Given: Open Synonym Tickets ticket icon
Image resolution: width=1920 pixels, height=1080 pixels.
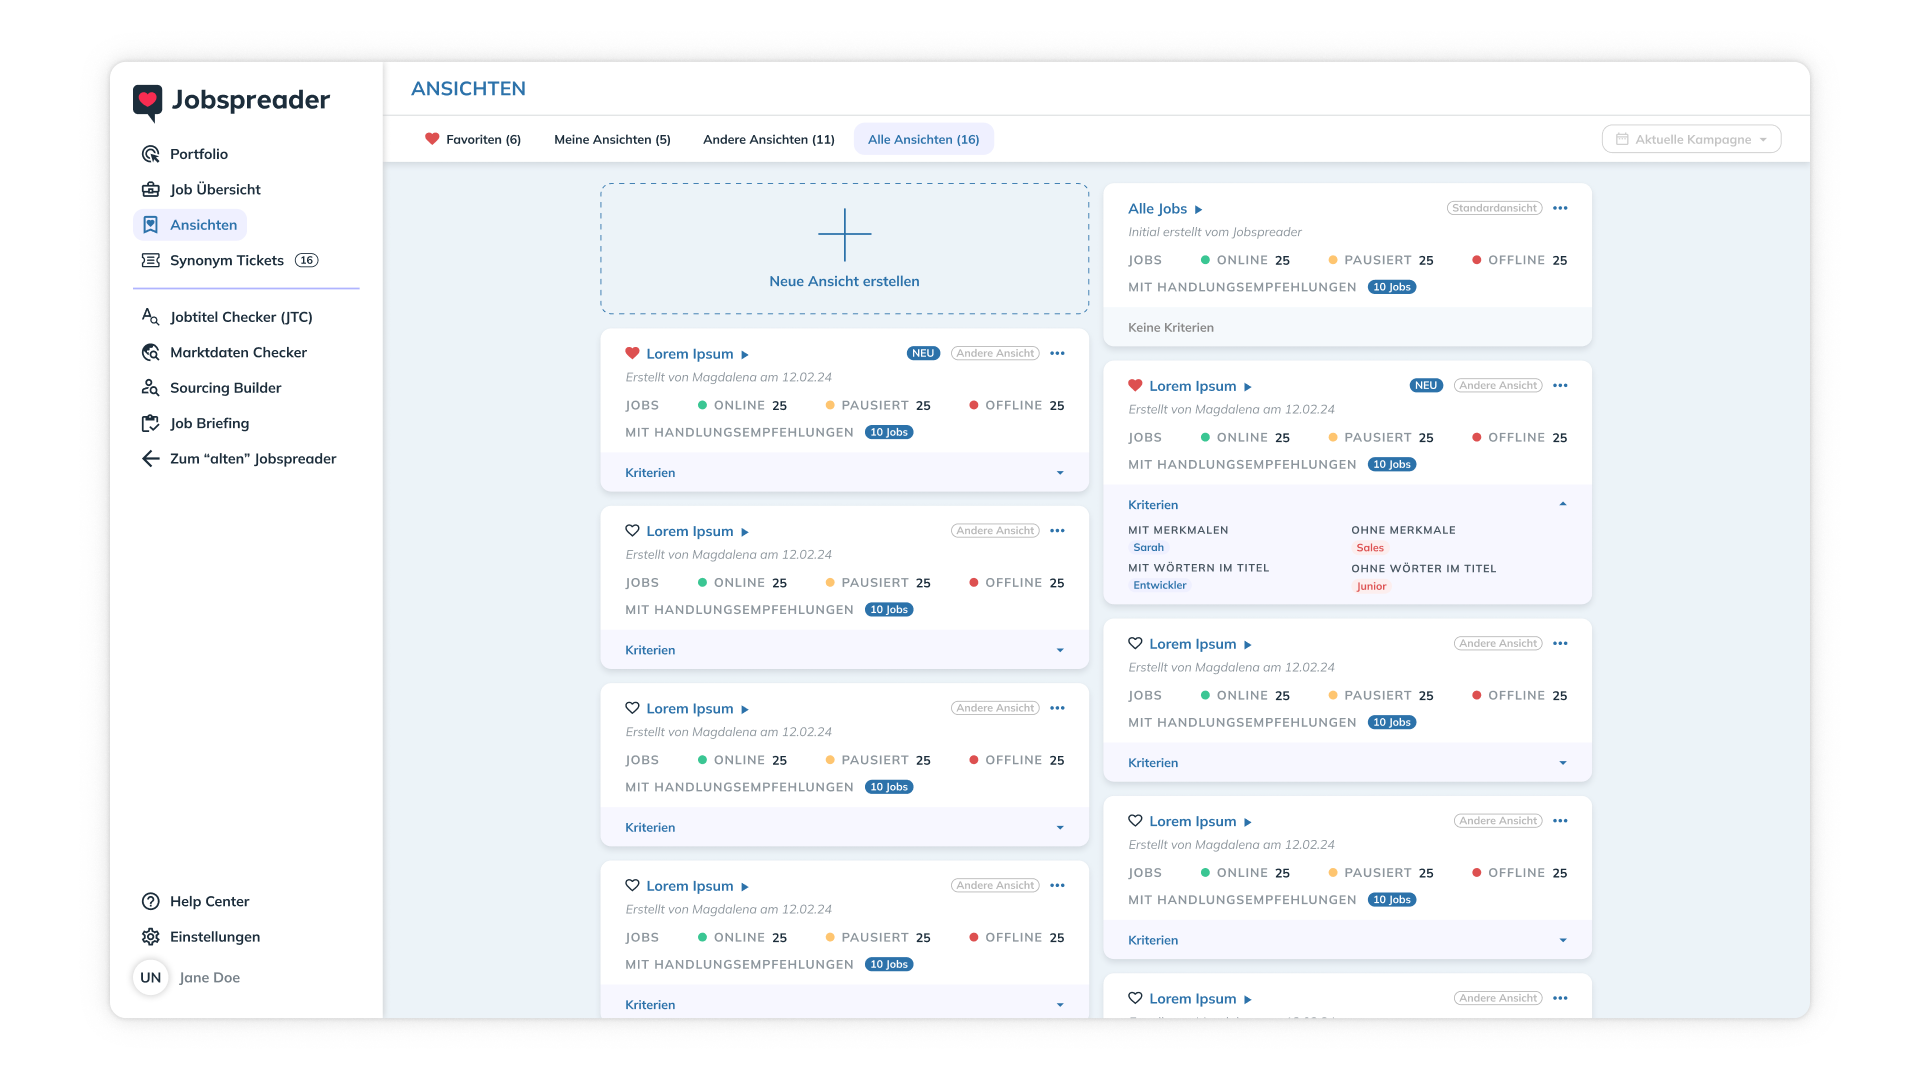Looking at the screenshot, I should click(150, 260).
